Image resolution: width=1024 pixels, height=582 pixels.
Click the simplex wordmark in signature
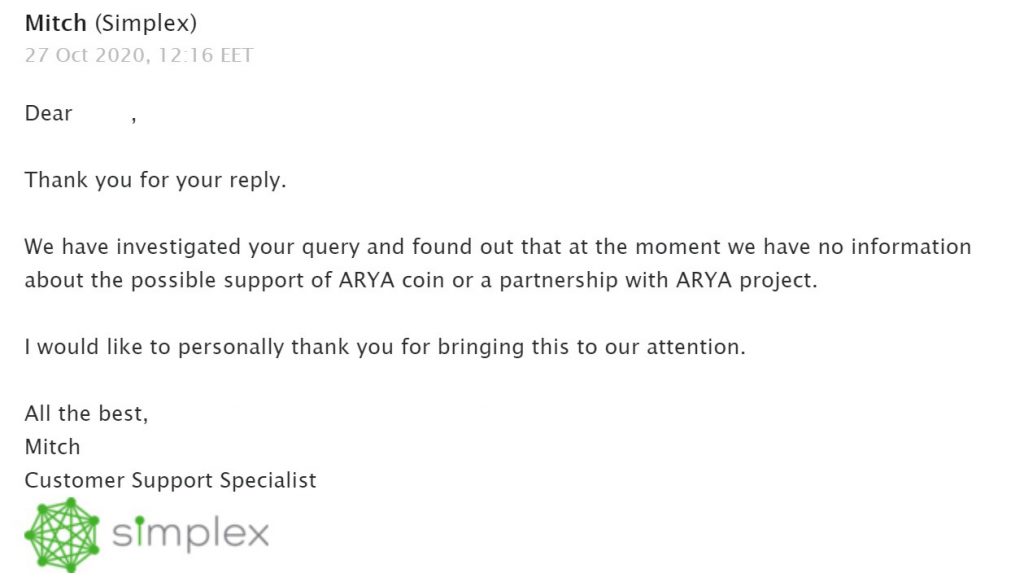click(190, 532)
